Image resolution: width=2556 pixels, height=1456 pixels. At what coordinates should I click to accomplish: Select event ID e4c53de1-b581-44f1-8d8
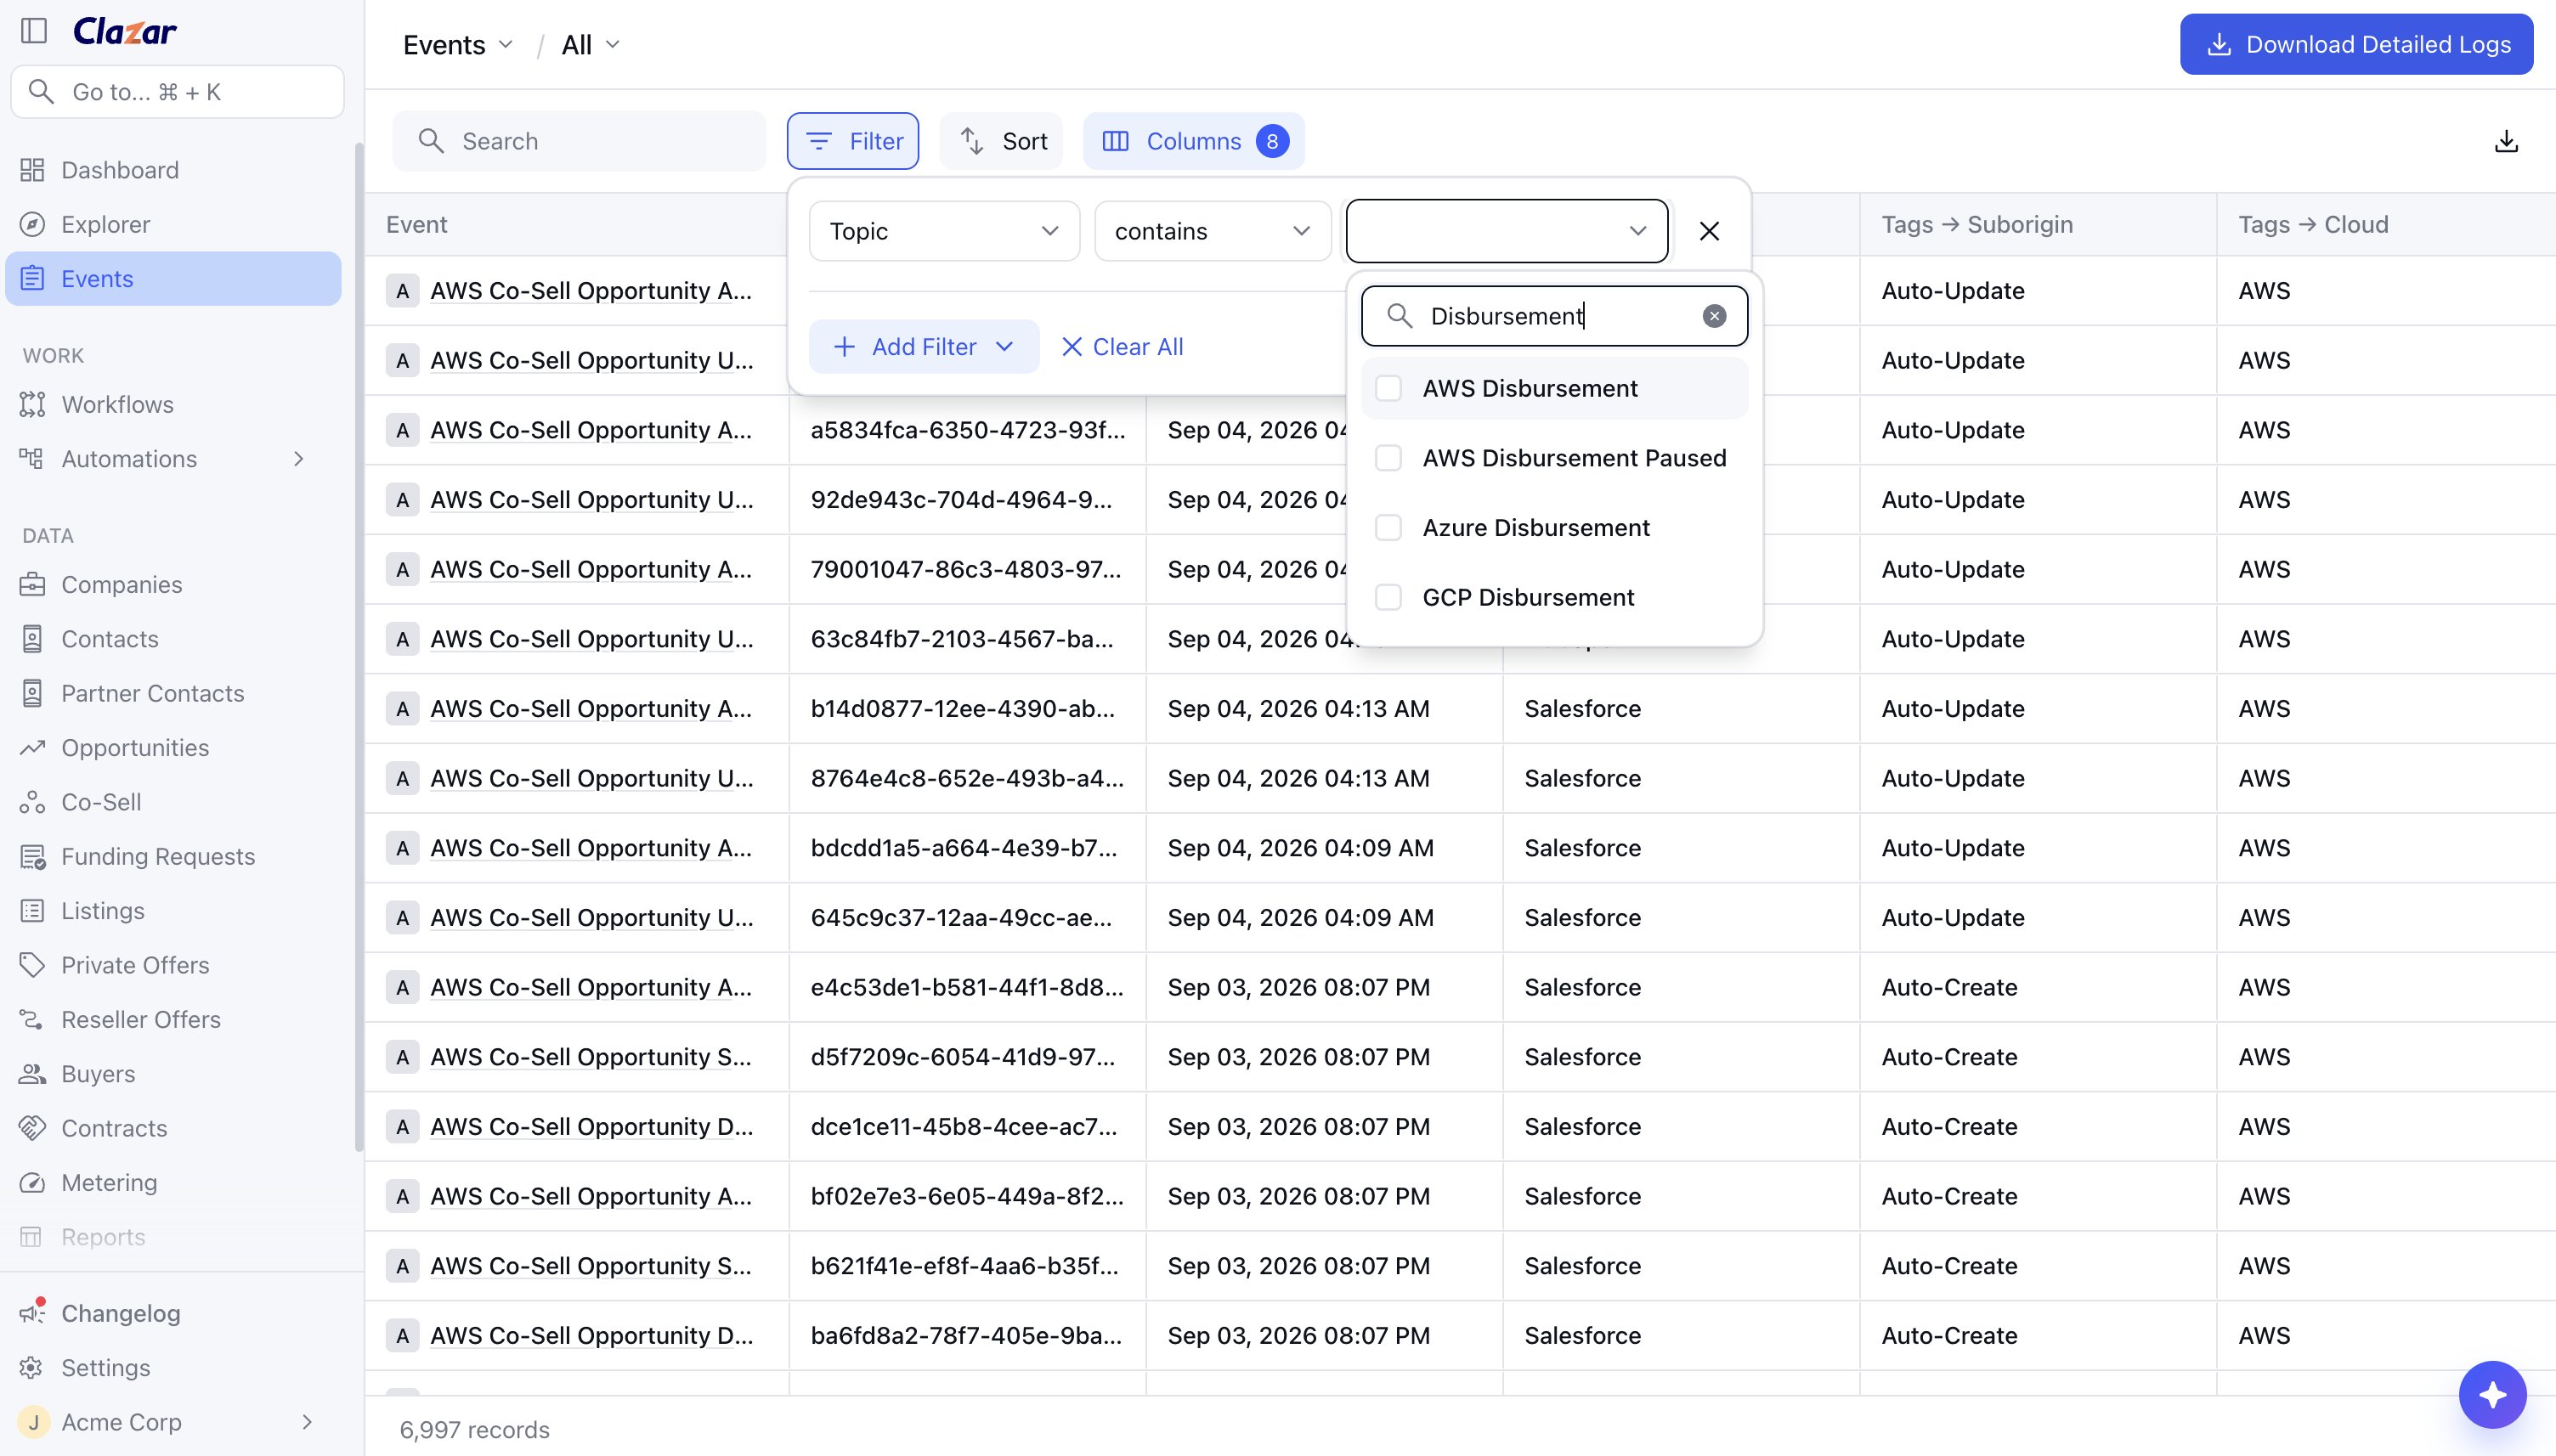point(967,987)
